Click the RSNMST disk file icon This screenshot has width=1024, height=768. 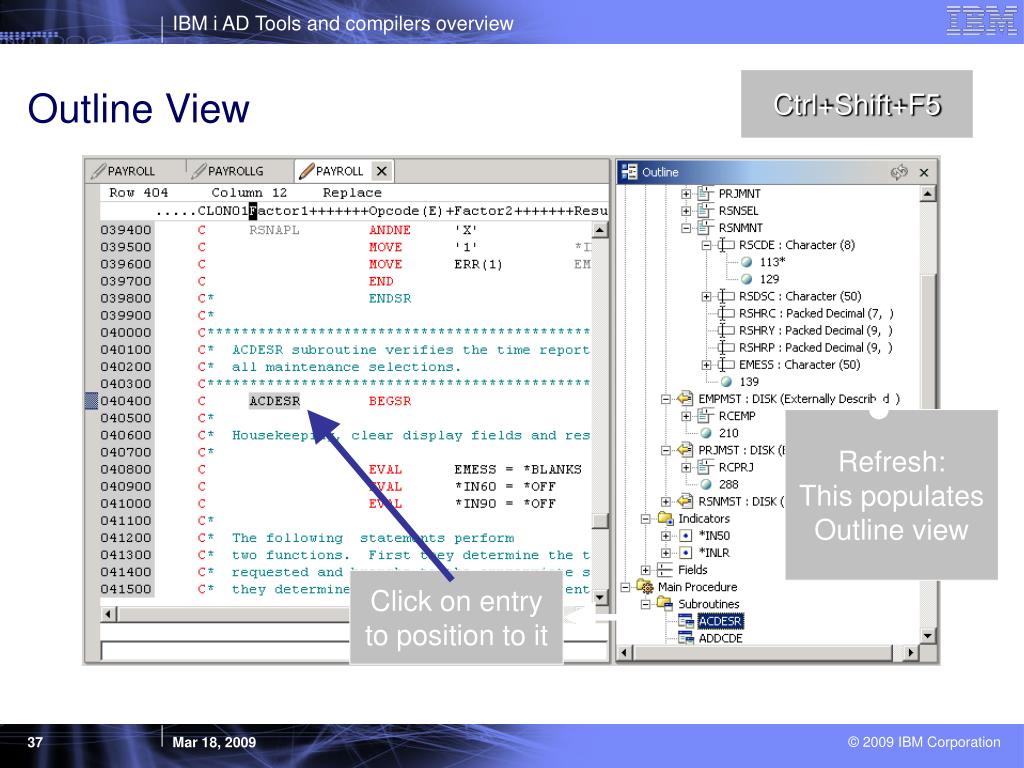click(x=684, y=501)
